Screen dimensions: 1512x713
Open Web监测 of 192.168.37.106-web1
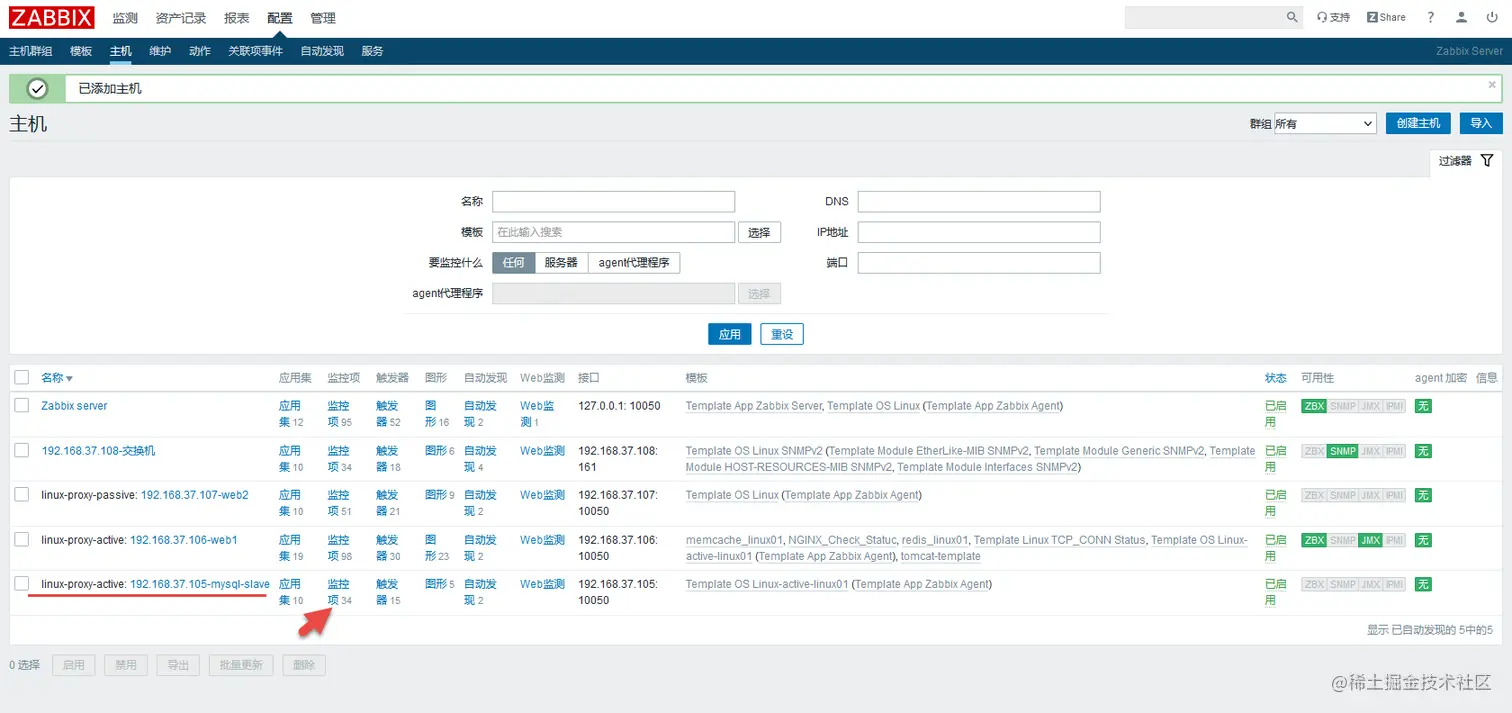coord(542,540)
